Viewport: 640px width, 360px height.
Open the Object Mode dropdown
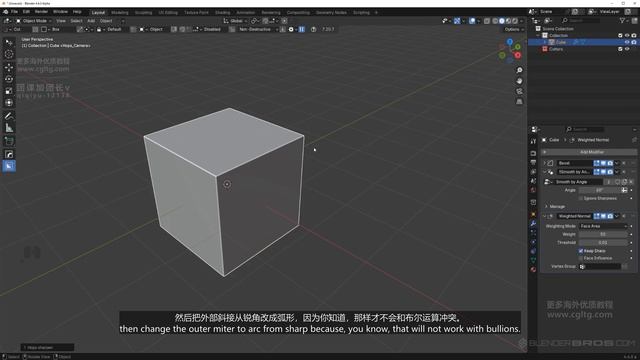34,21
